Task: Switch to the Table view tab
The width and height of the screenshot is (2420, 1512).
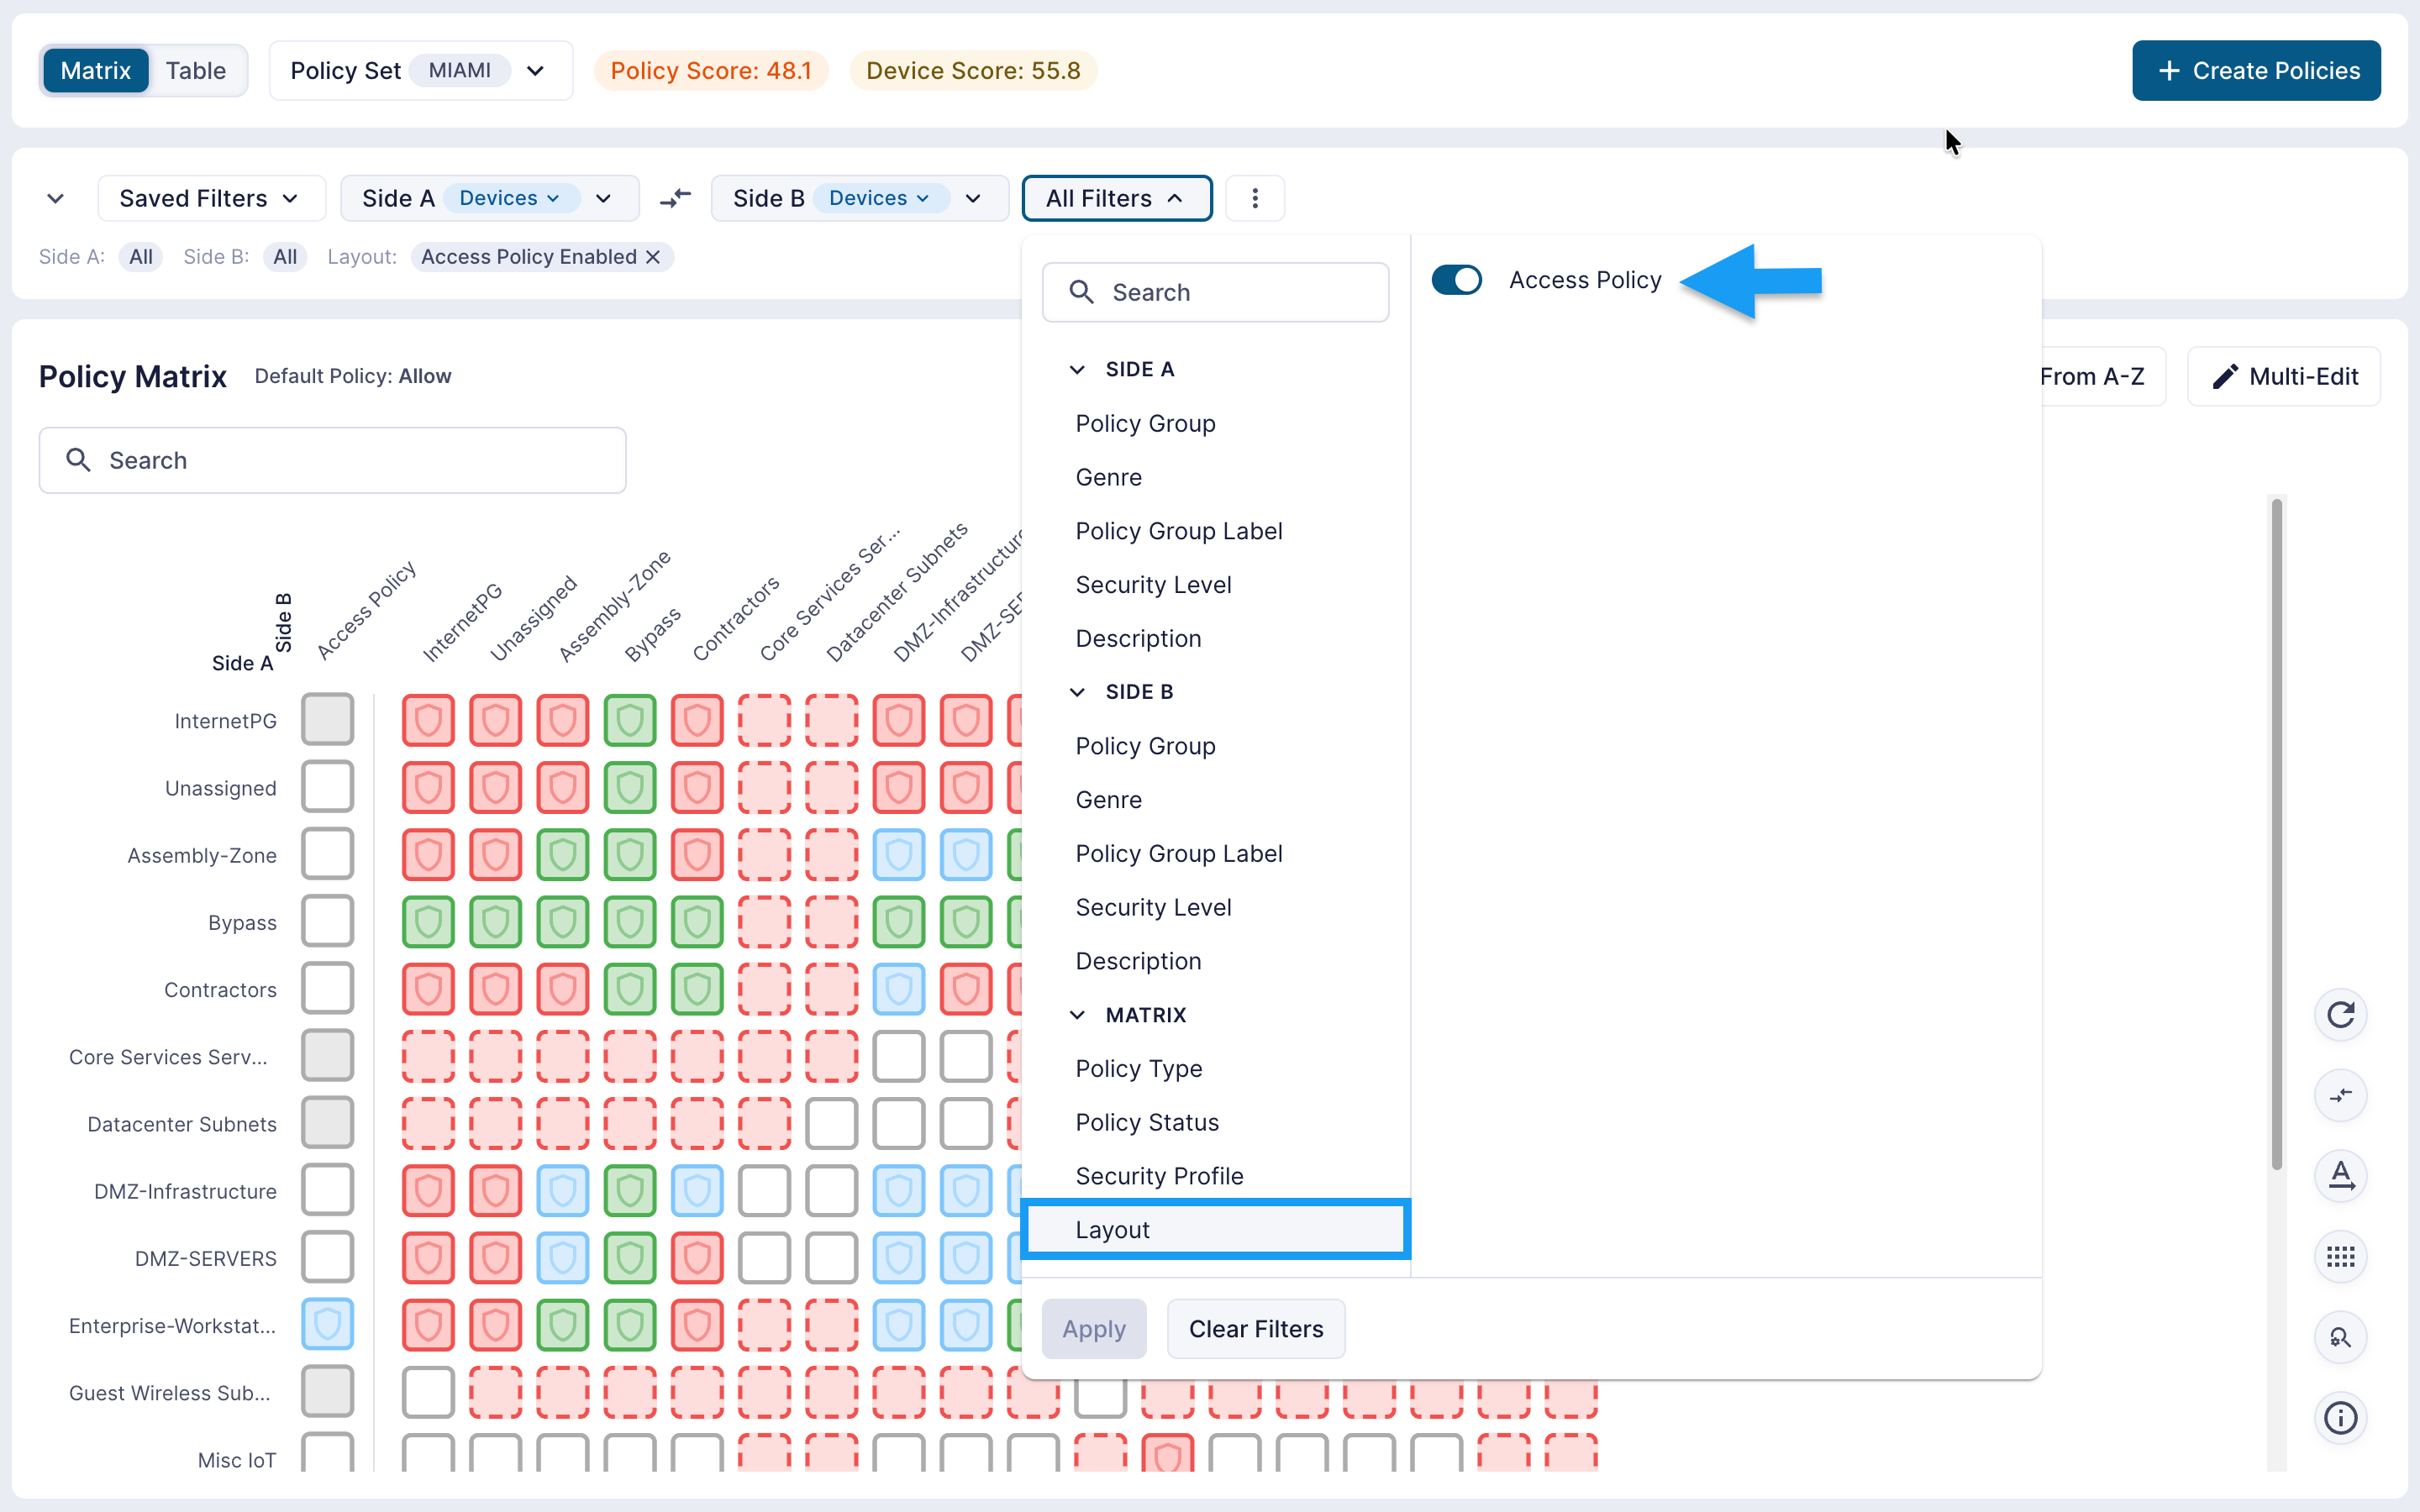Action: (196, 71)
